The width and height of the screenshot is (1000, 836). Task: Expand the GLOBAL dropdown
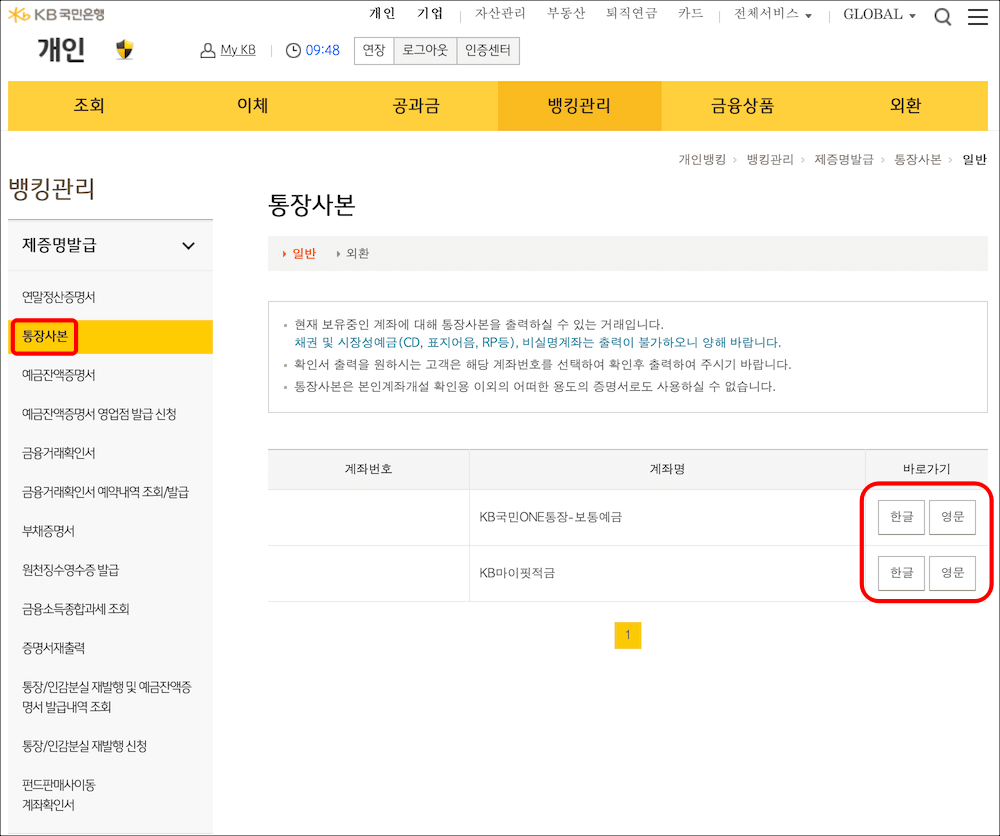[879, 14]
